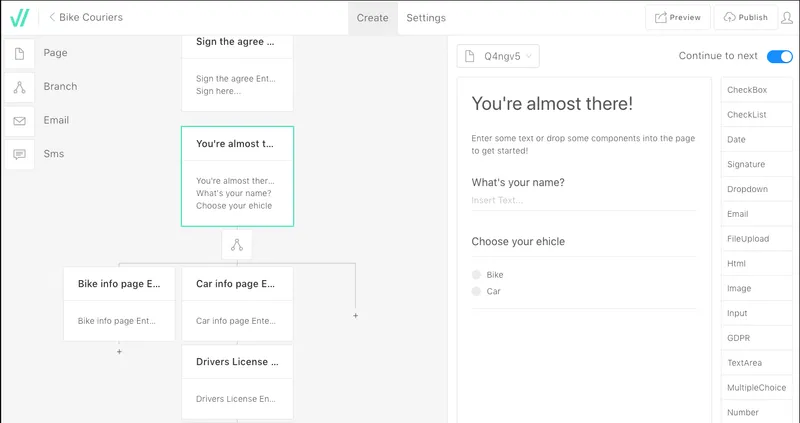The image size is (800, 423).
Task: Open the Q4ngv5 page dropdown
Action: [498, 56]
